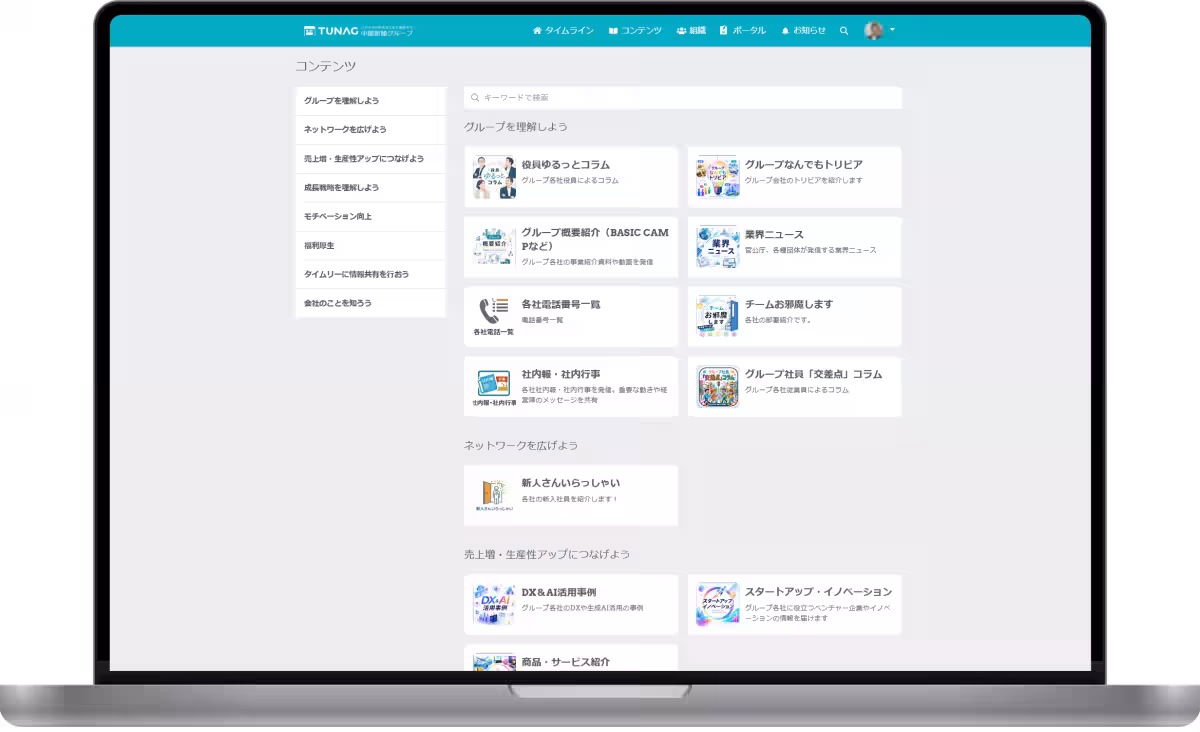Click the グループなんでもトリビア thumbnail
This screenshot has width=1200, height=732.
pos(717,177)
